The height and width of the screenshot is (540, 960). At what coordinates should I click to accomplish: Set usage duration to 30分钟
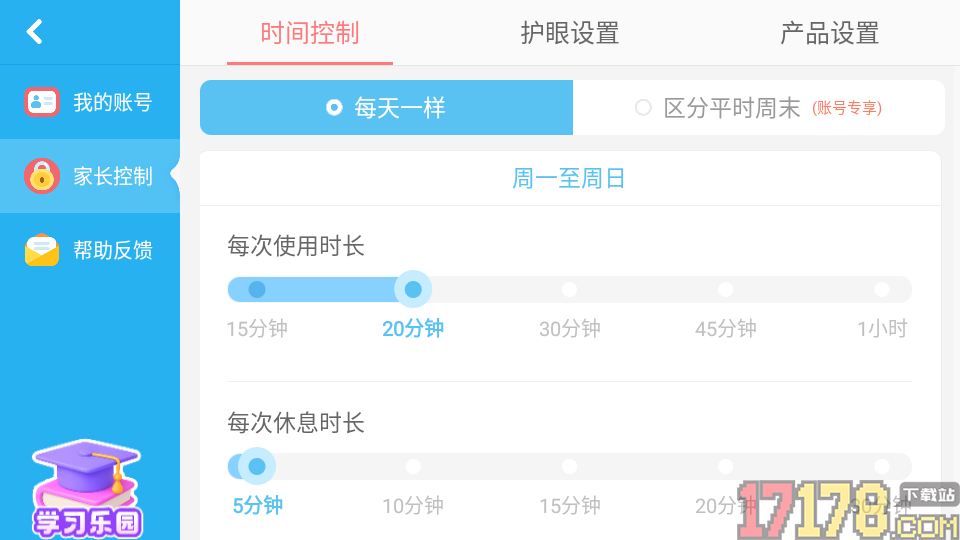(x=569, y=290)
